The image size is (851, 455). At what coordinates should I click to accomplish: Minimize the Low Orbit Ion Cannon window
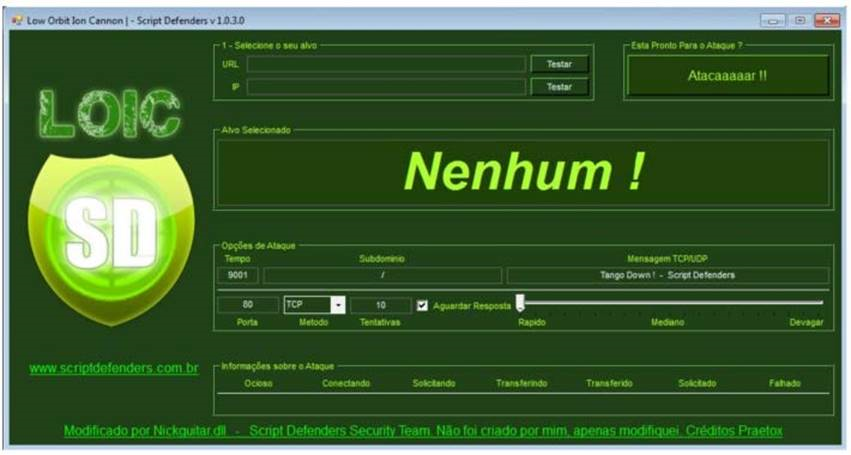pyautogui.click(x=772, y=20)
